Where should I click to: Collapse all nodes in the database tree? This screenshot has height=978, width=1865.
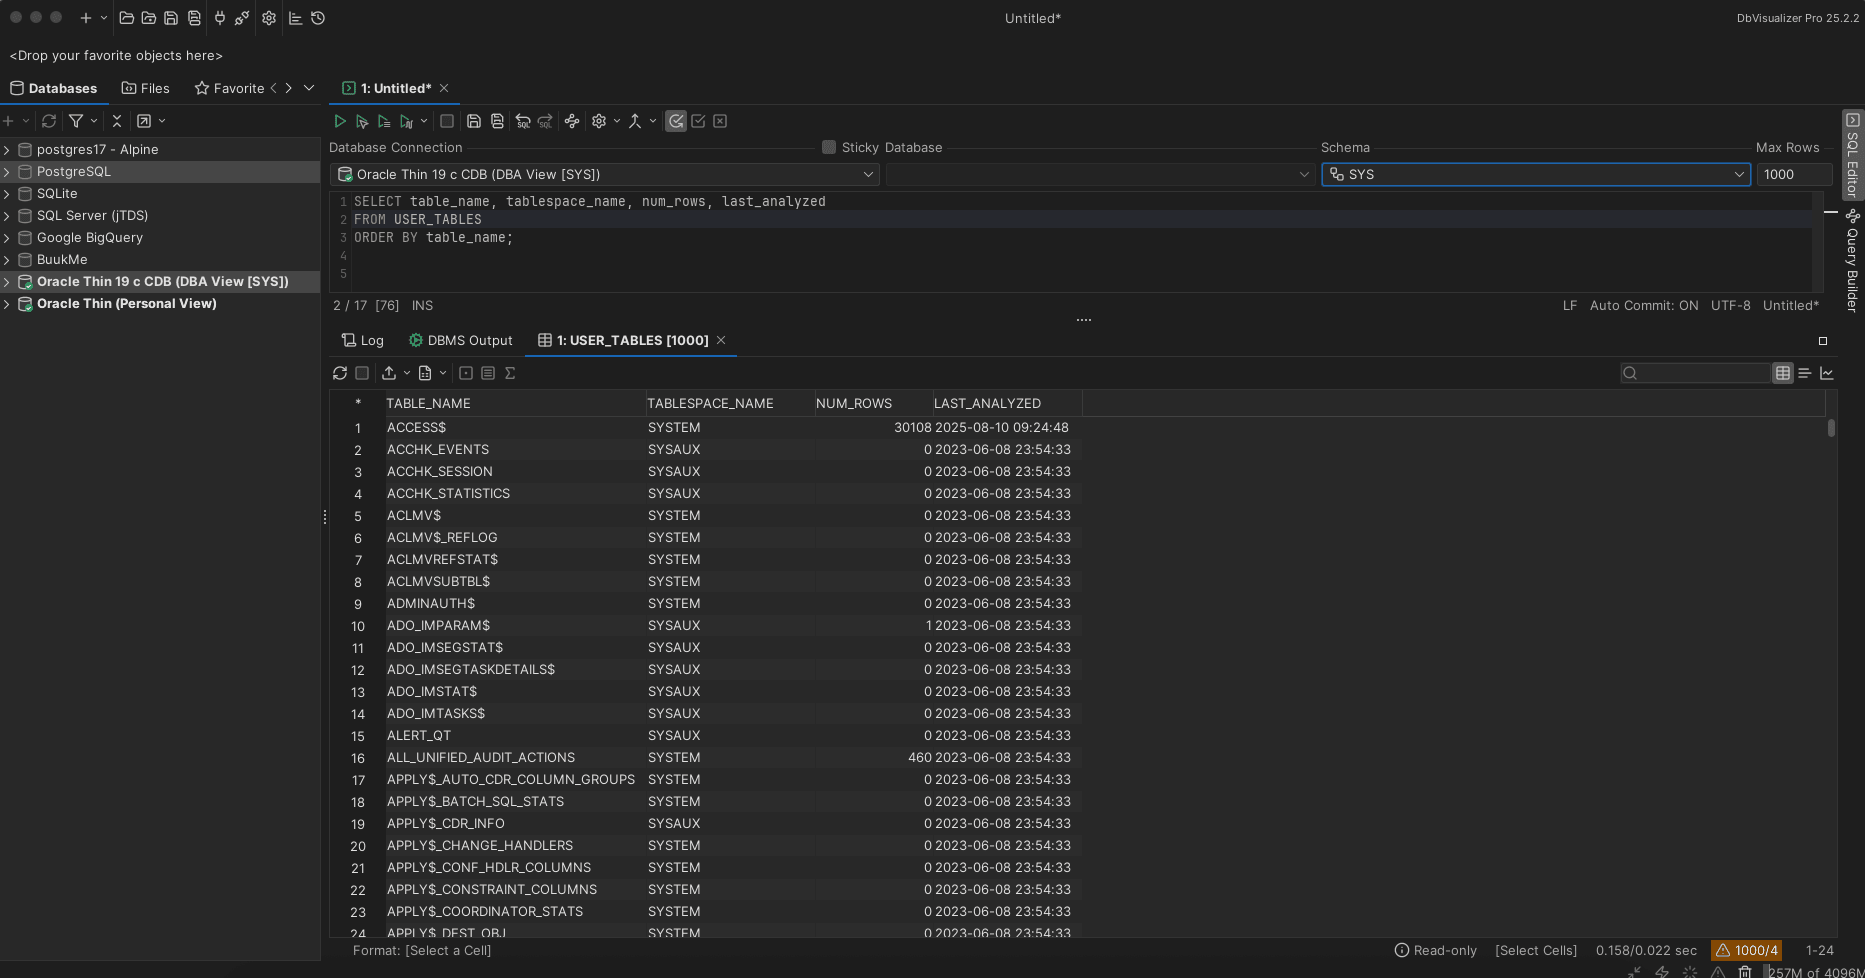[x=117, y=121]
